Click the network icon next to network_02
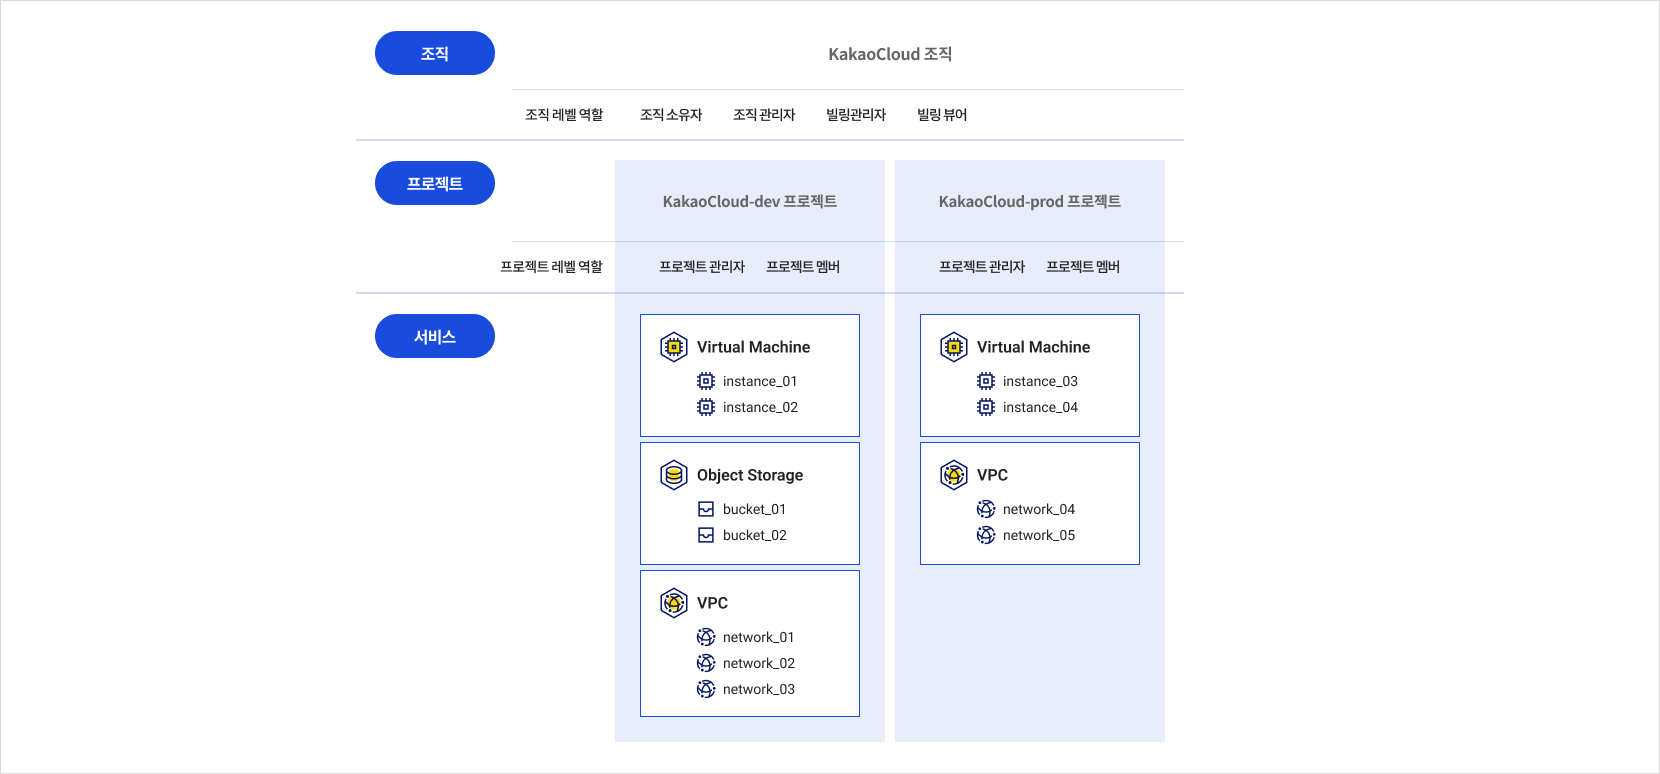The height and width of the screenshot is (774, 1660). coord(706,663)
